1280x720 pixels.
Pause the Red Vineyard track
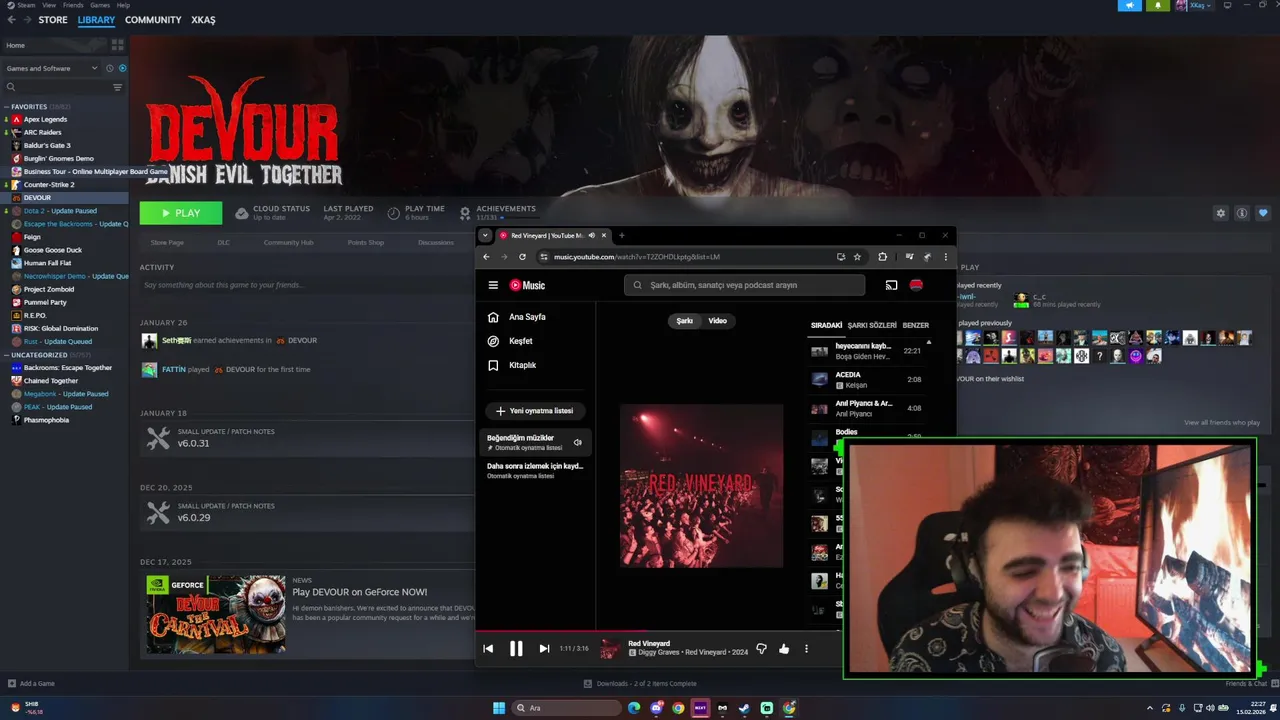516,649
